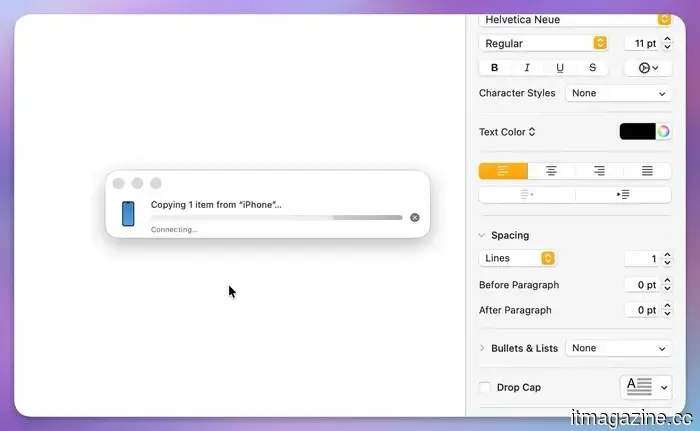The image size is (700, 431).
Task: Click the line spacing value field
Action: coord(642,259)
